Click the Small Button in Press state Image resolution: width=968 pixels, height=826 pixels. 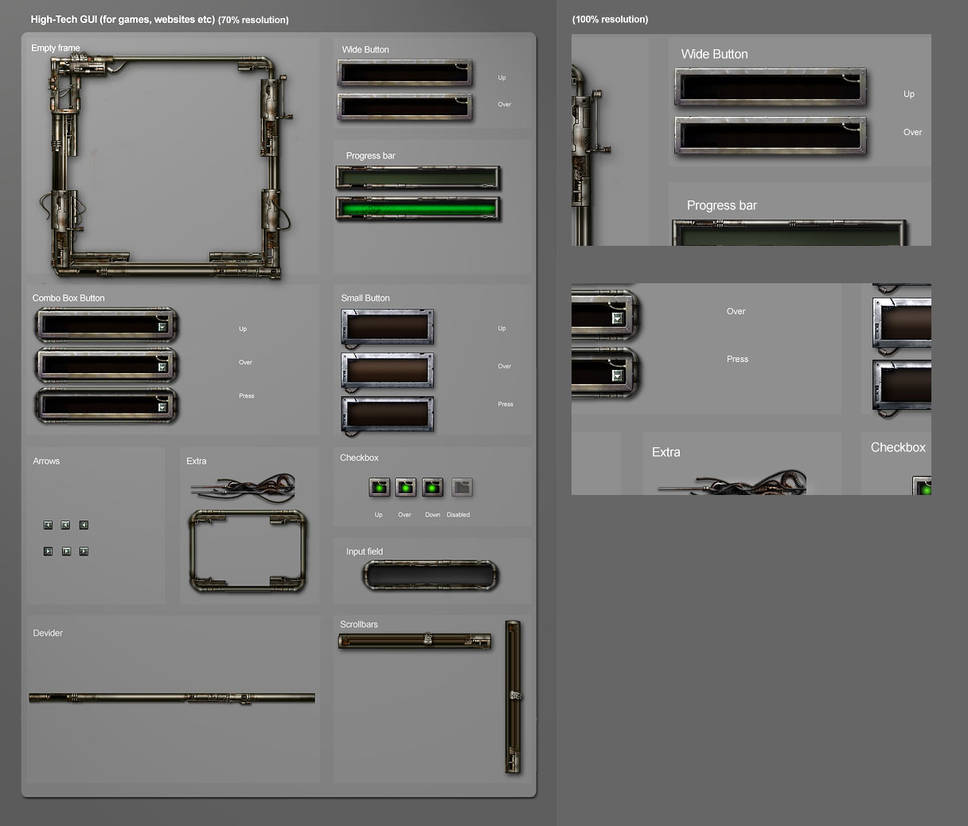click(x=388, y=414)
